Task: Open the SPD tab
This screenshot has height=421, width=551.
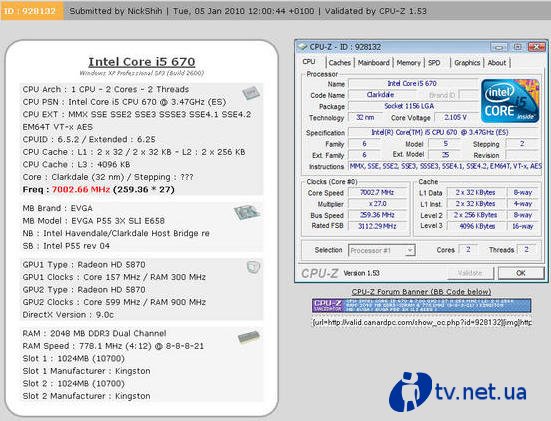Action: coord(434,63)
